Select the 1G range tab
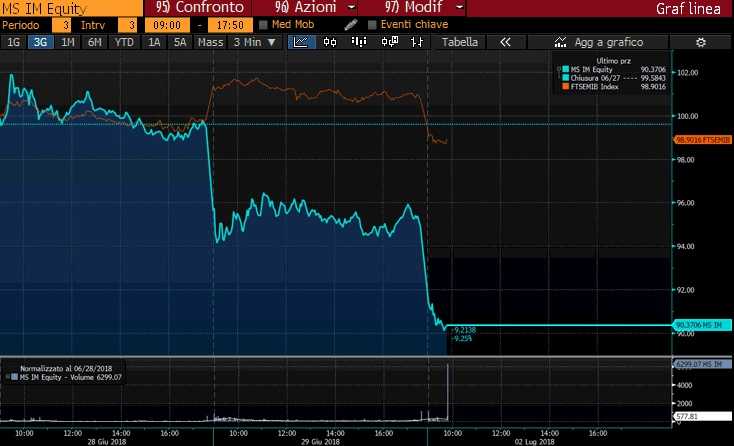This screenshot has width=734, height=446. [14, 42]
